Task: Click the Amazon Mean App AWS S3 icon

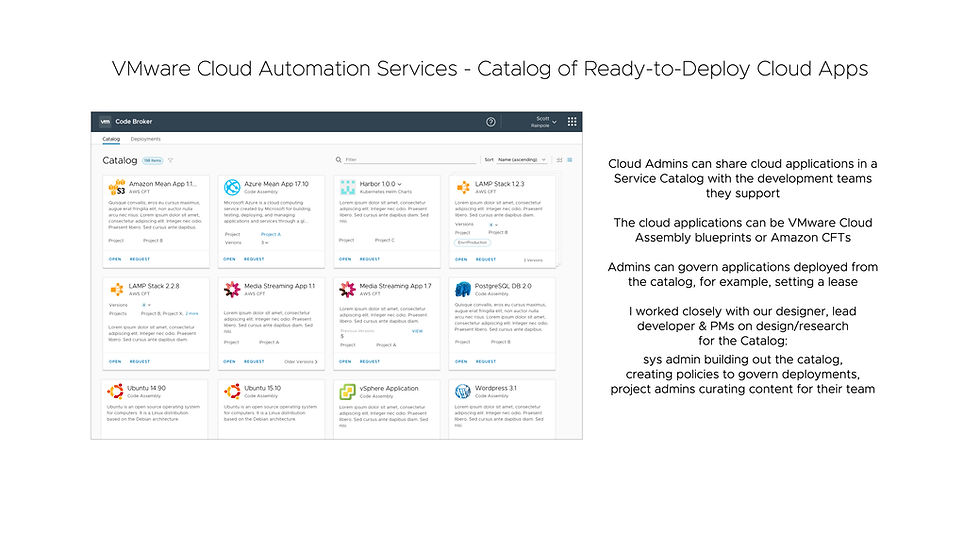Action: click(117, 187)
